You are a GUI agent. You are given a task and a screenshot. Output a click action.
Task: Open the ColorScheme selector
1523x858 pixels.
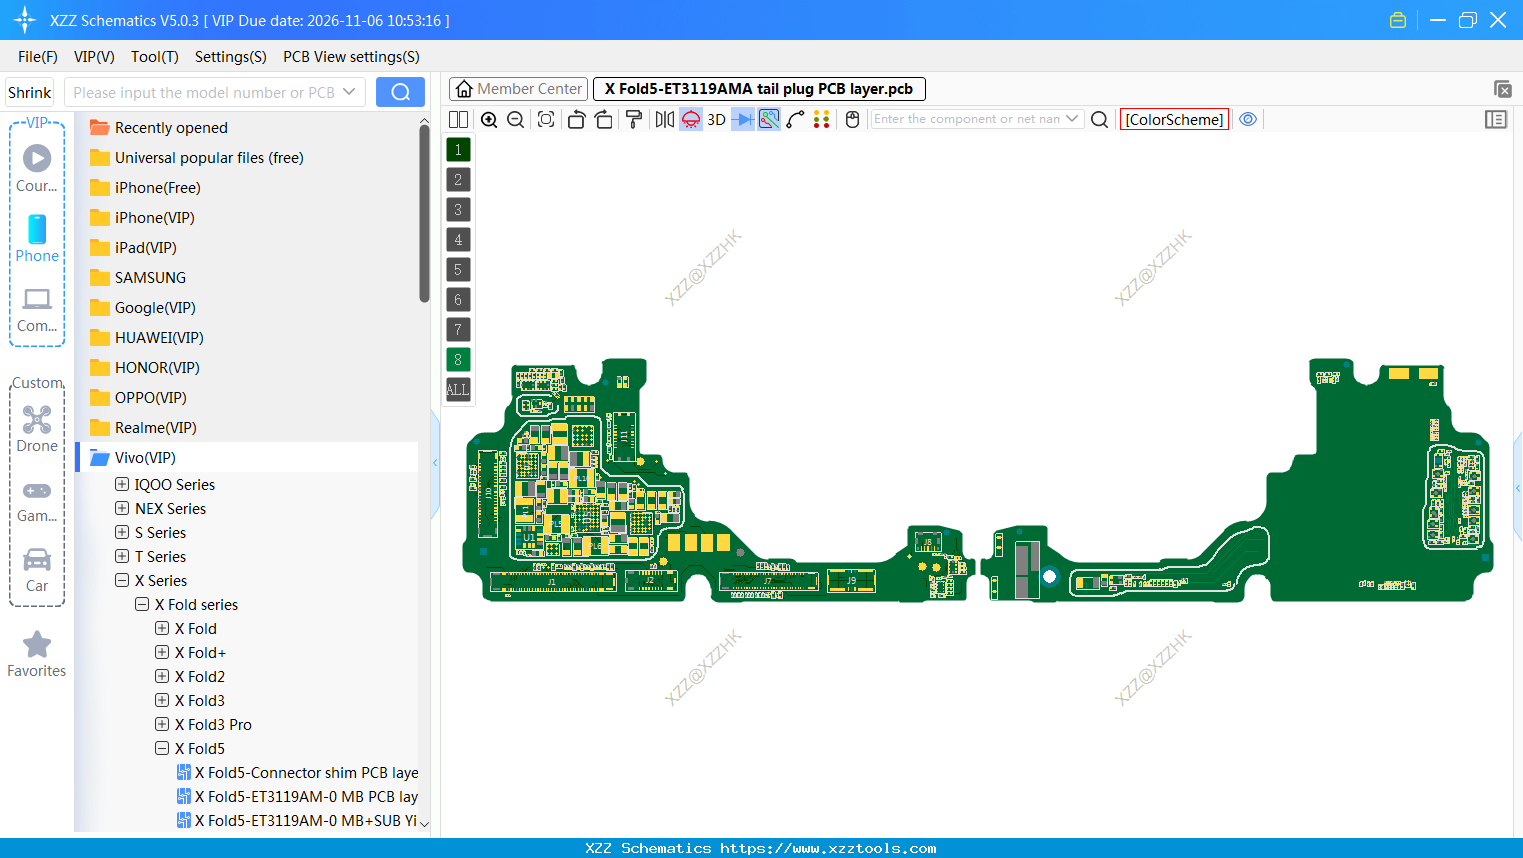tap(1174, 118)
